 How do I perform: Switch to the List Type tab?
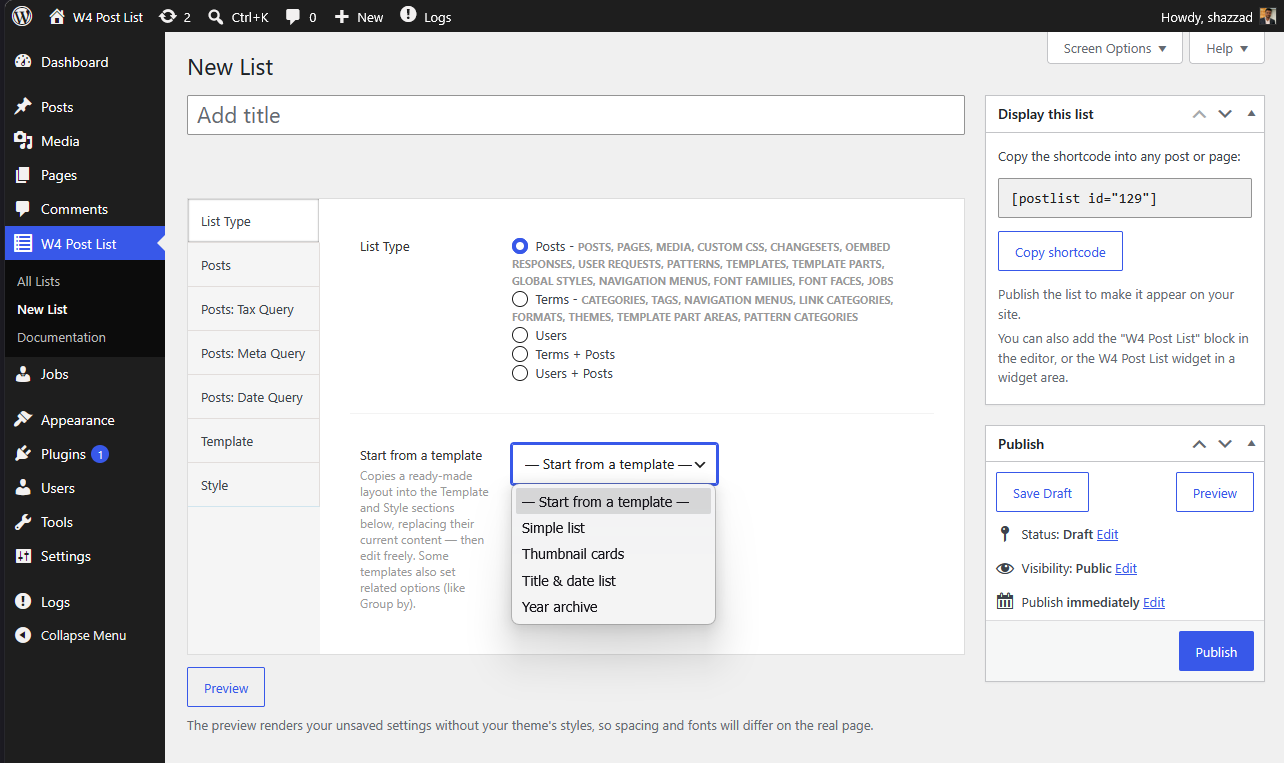[x=253, y=221]
